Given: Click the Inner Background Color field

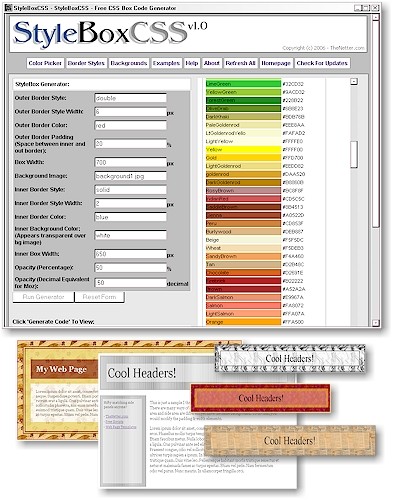Looking at the screenshot, I should [130, 235].
